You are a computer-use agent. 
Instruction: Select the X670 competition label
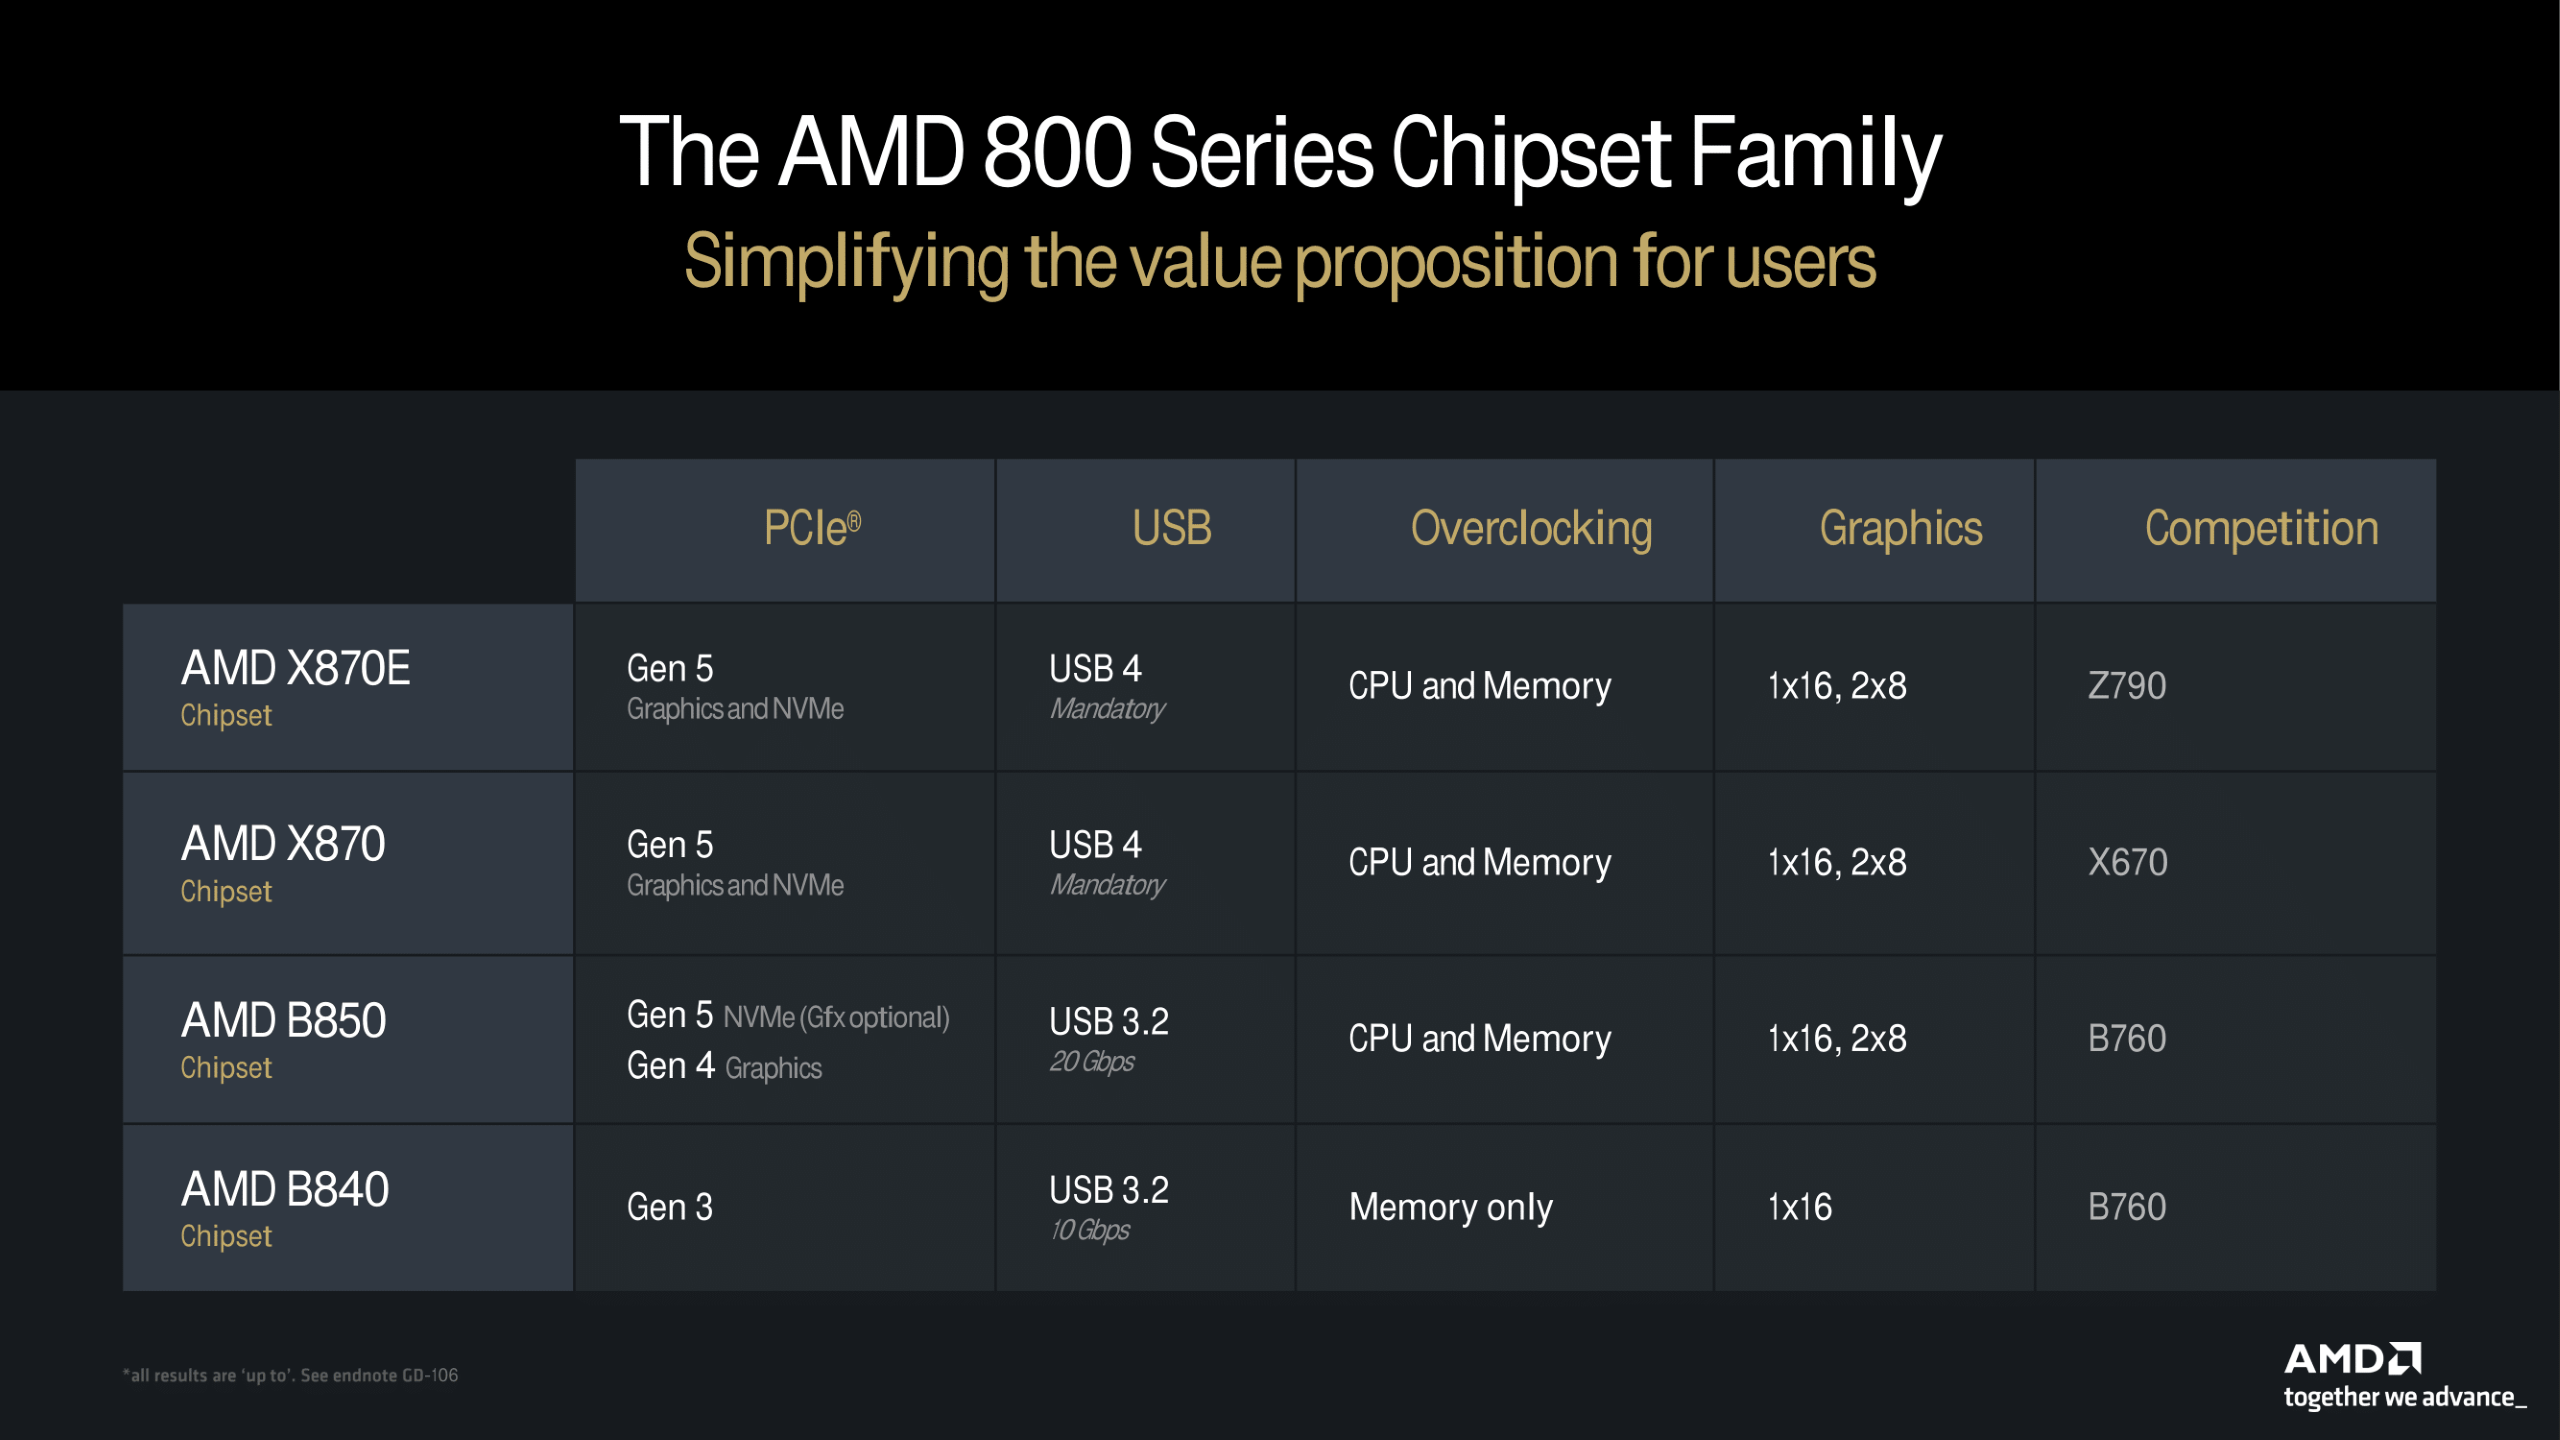pyautogui.click(x=2133, y=860)
